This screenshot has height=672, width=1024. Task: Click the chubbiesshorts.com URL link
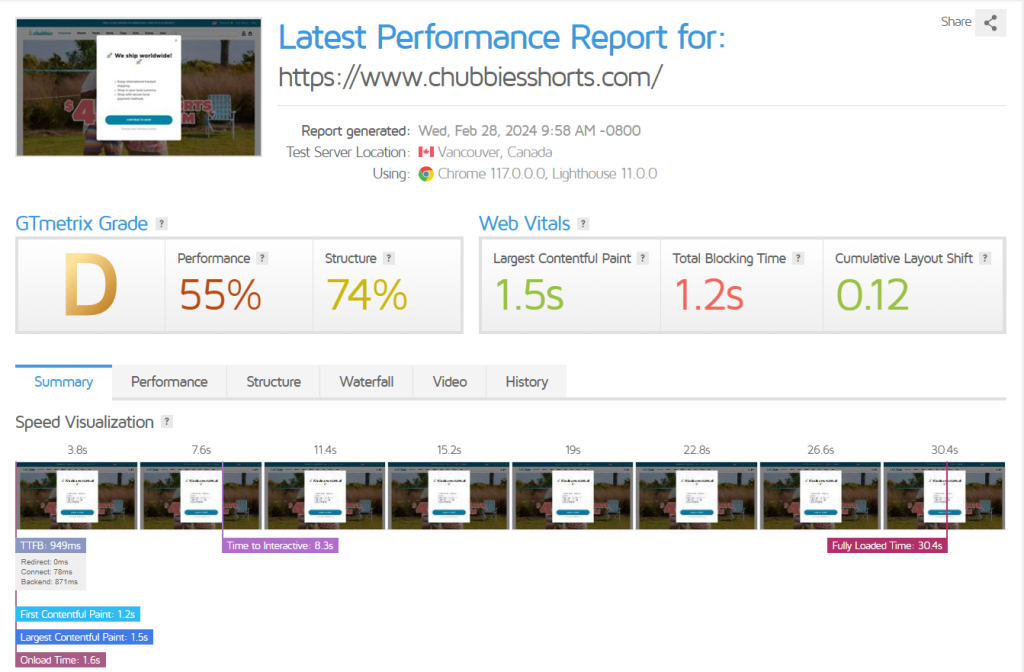(x=470, y=77)
